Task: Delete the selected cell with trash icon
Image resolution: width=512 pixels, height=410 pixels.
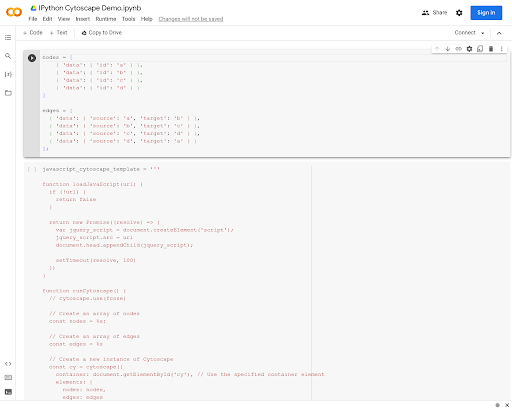Action: pos(491,49)
